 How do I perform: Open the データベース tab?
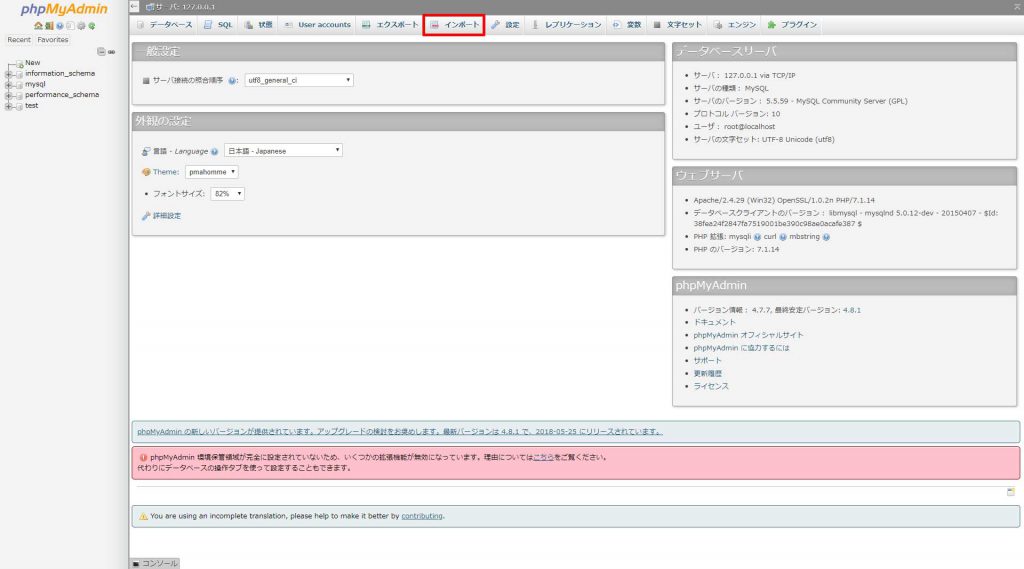pyautogui.click(x=165, y=25)
